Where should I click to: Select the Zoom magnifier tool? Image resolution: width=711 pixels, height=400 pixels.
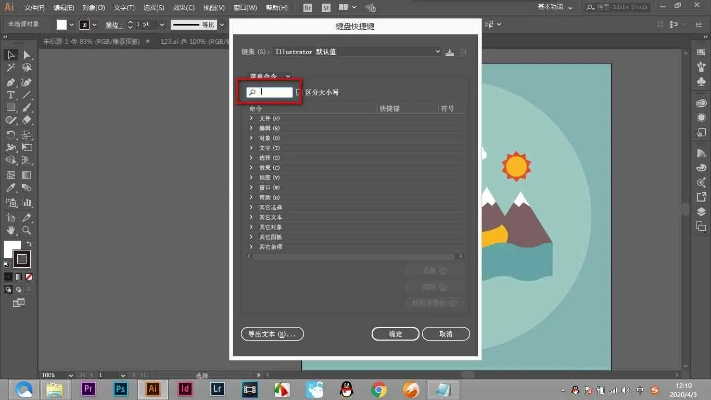(26, 230)
